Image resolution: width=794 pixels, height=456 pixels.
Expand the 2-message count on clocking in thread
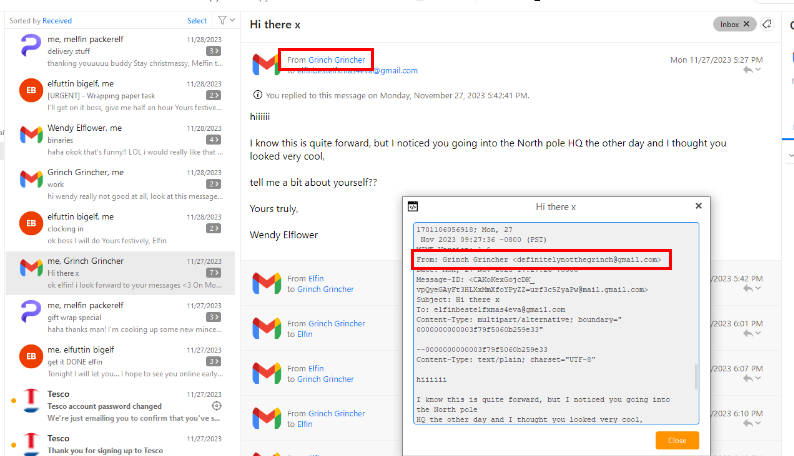(x=213, y=228)
